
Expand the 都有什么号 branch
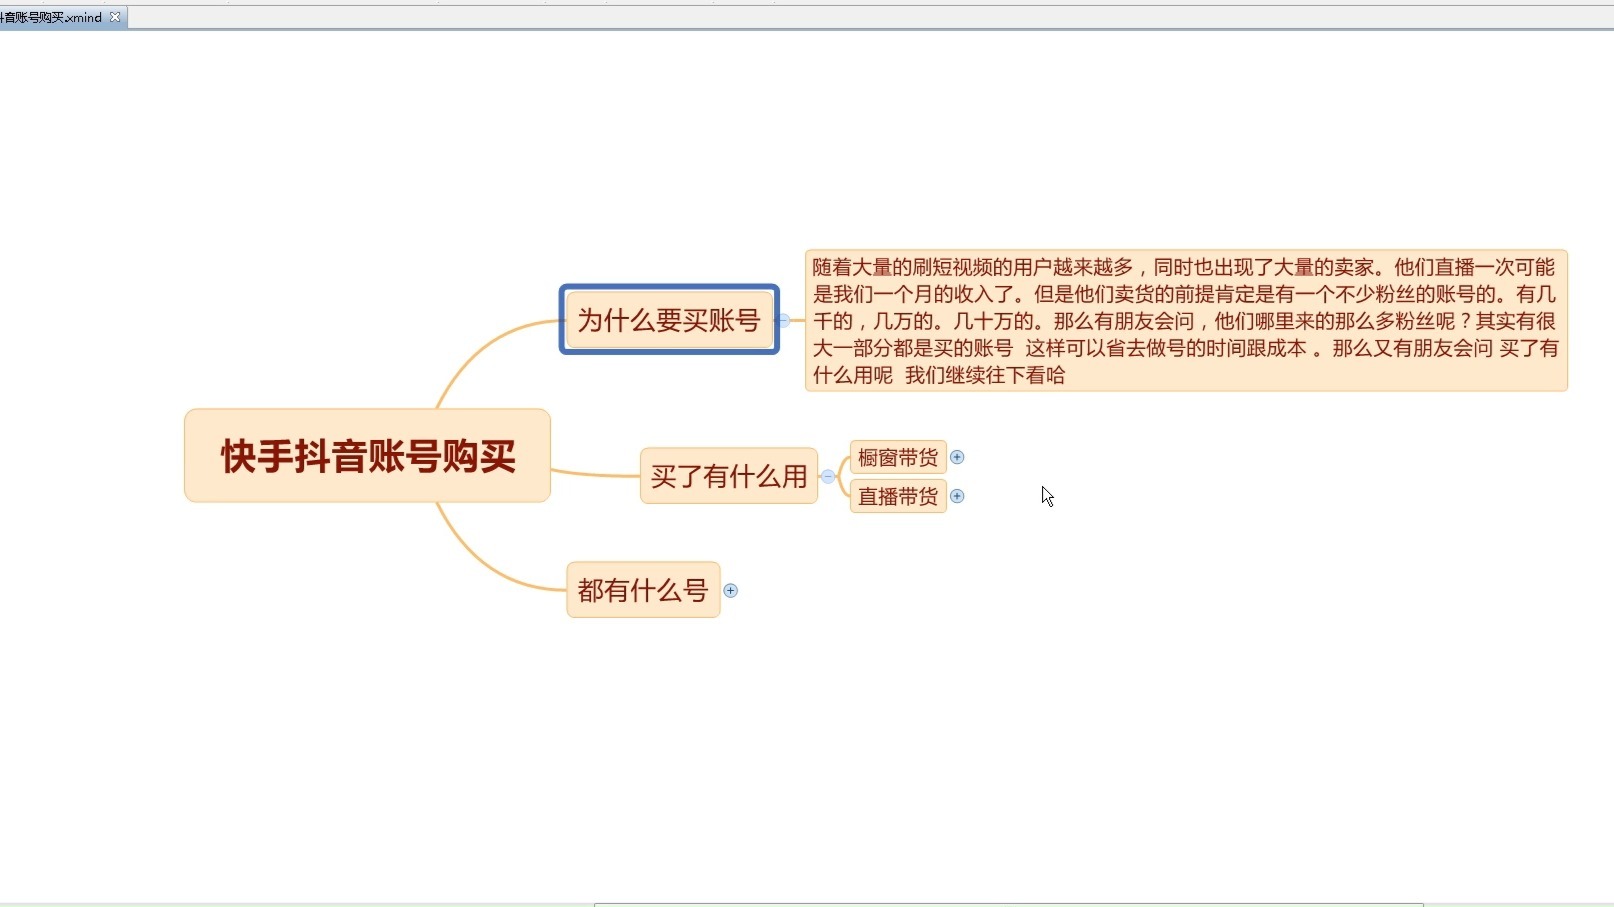coord(731,590)
